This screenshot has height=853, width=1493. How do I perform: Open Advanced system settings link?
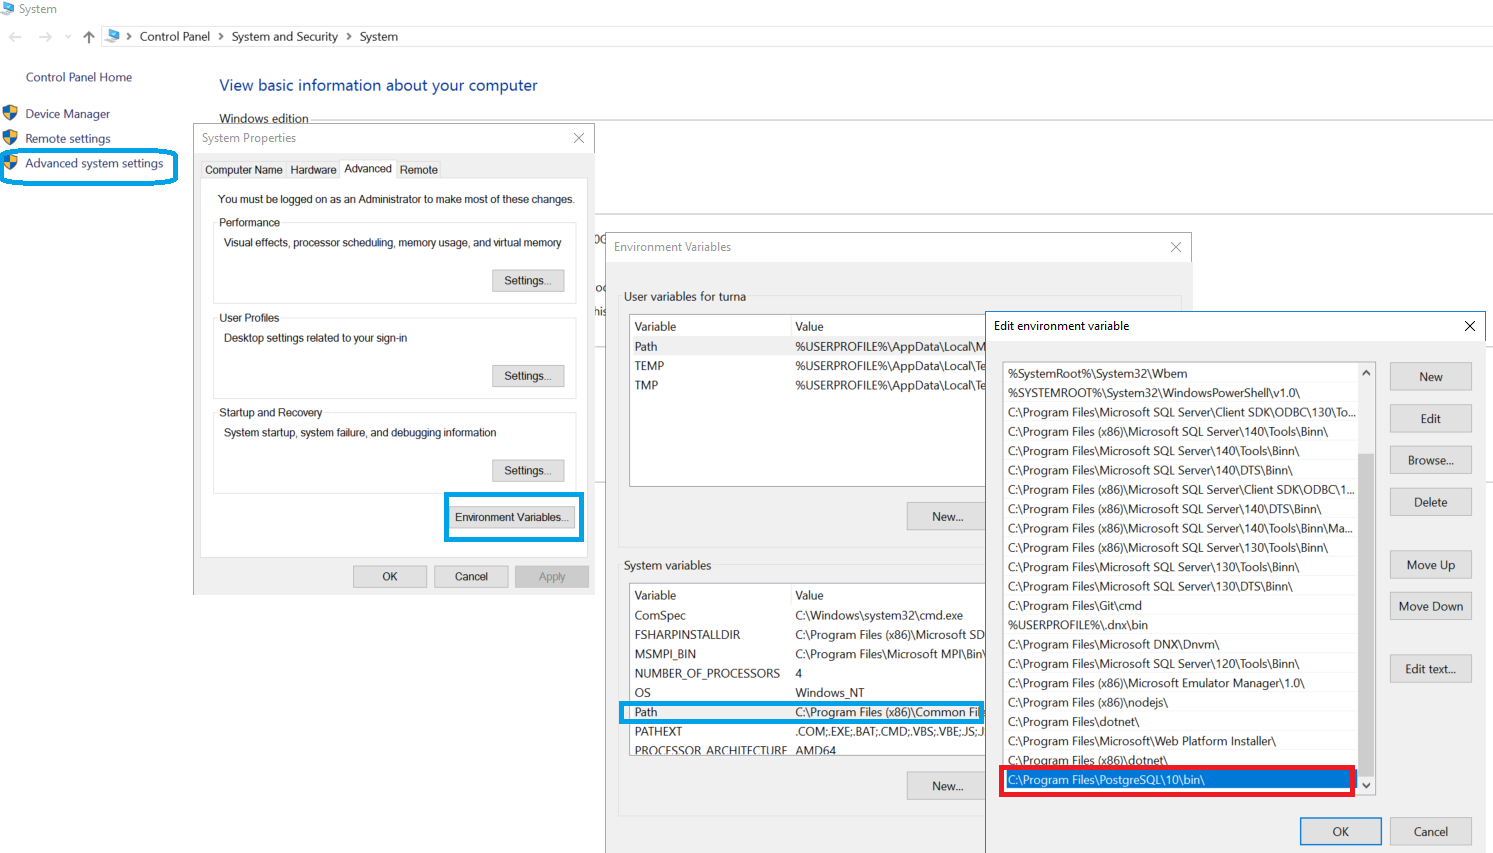(x=94, y=163)
